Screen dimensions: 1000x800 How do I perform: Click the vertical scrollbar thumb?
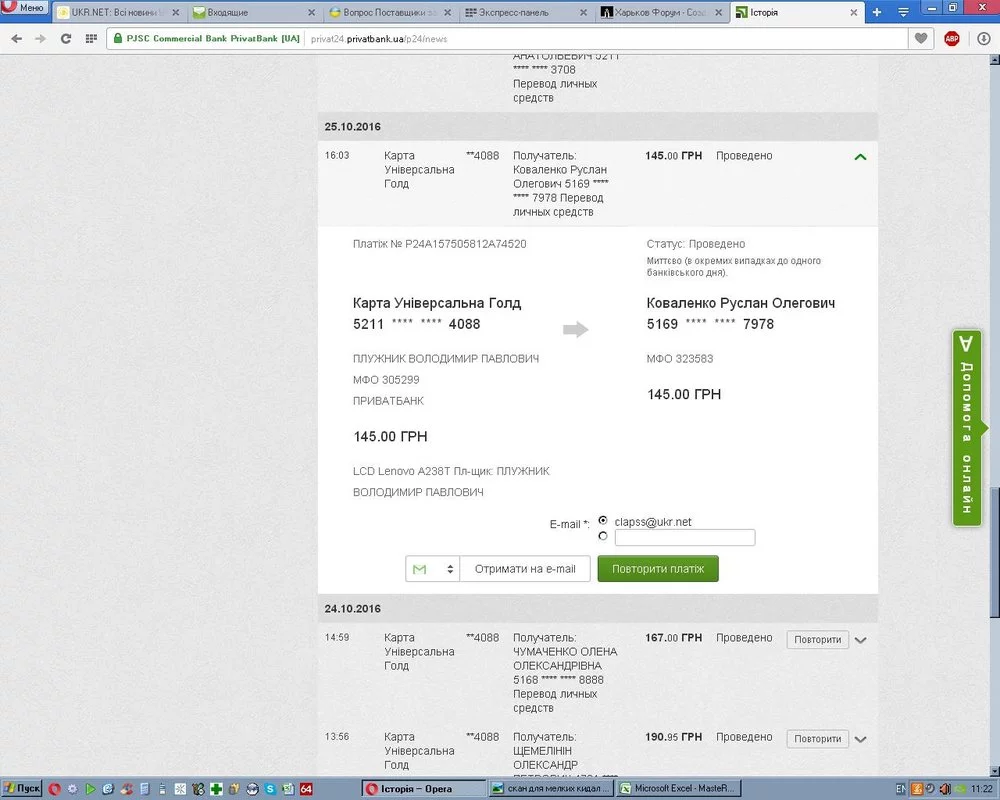tap(994, 552)
